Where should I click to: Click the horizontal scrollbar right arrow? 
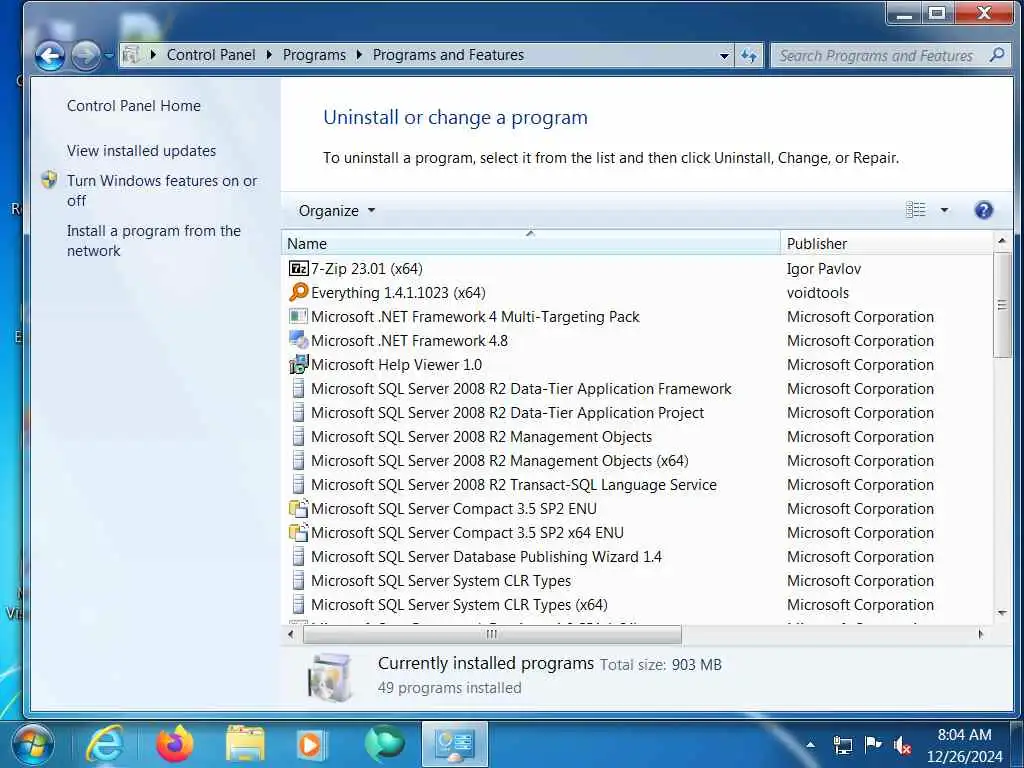click(980, 634)
